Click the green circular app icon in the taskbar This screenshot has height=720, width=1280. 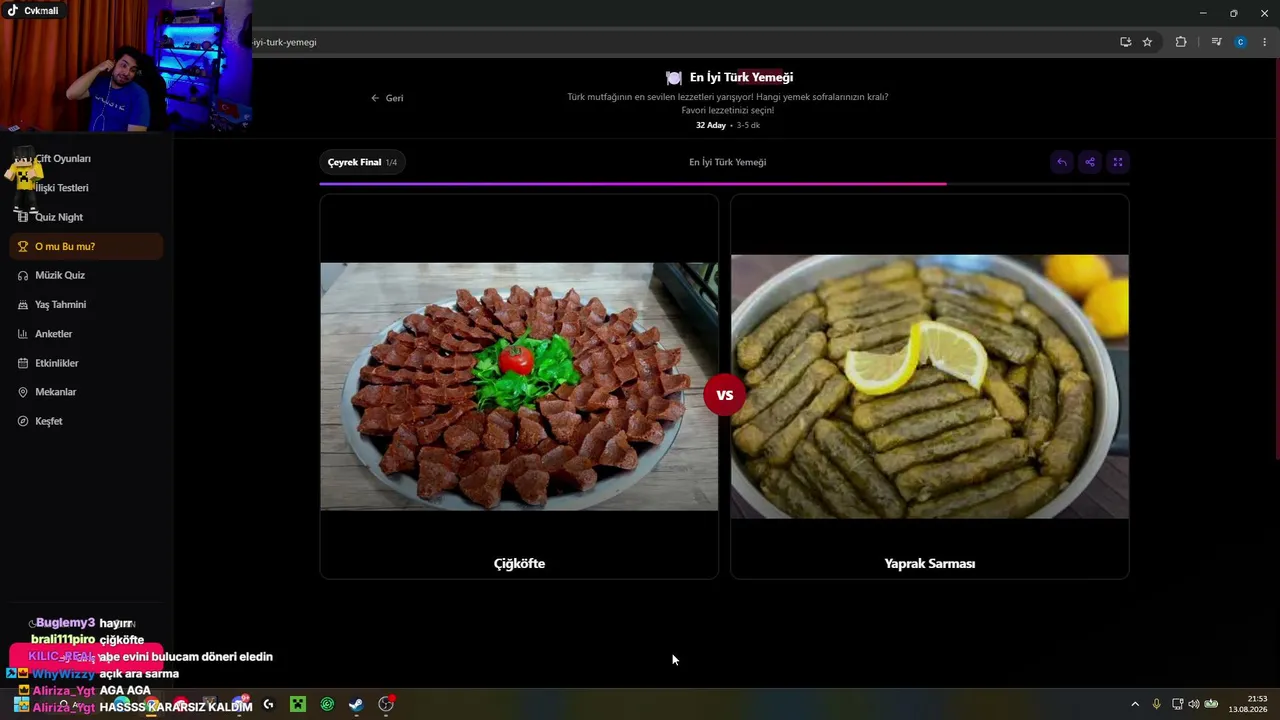tap(327, 705)
